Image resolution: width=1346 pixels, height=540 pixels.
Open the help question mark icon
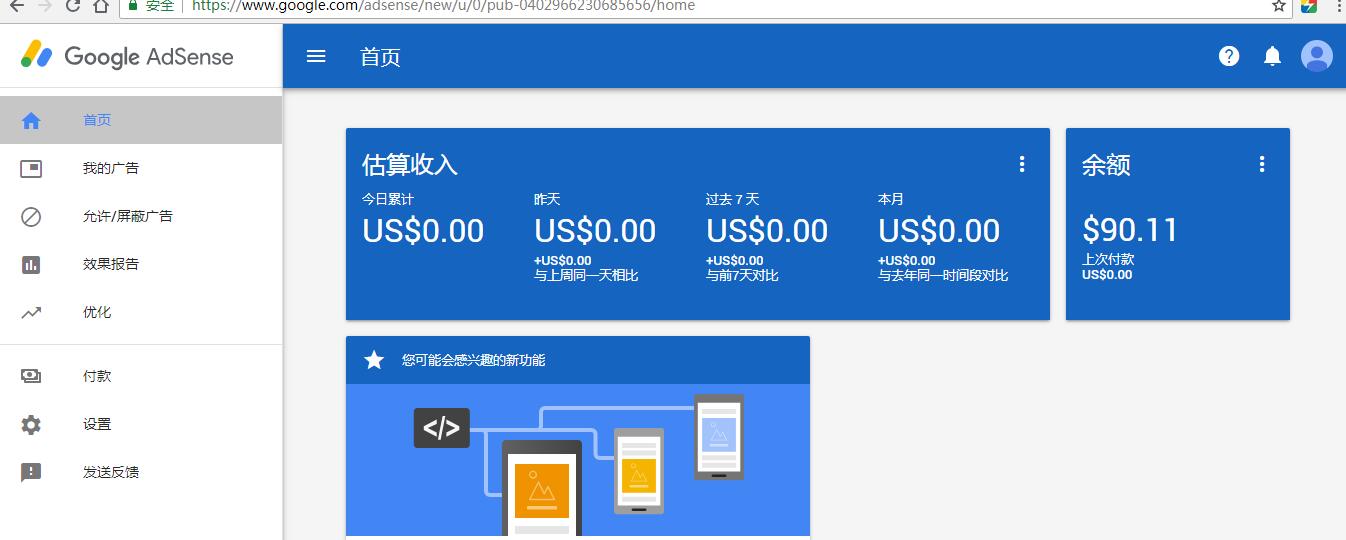pyautogui.click(x=1229, y=56)
